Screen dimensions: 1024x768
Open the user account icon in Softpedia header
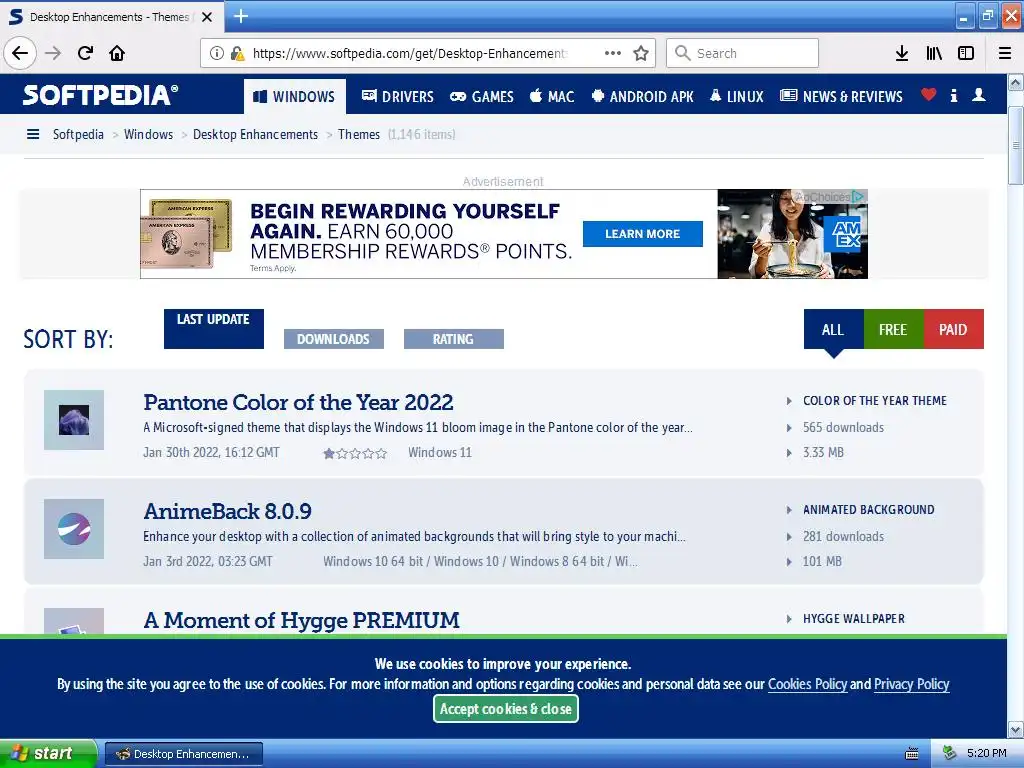[x=979, y=95]
